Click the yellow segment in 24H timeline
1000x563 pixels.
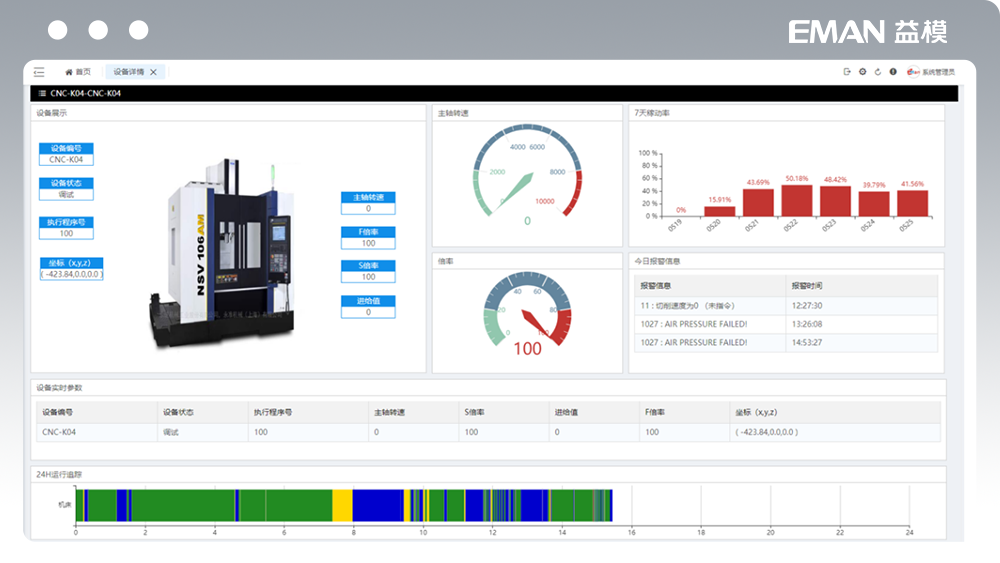coord(342,505)
